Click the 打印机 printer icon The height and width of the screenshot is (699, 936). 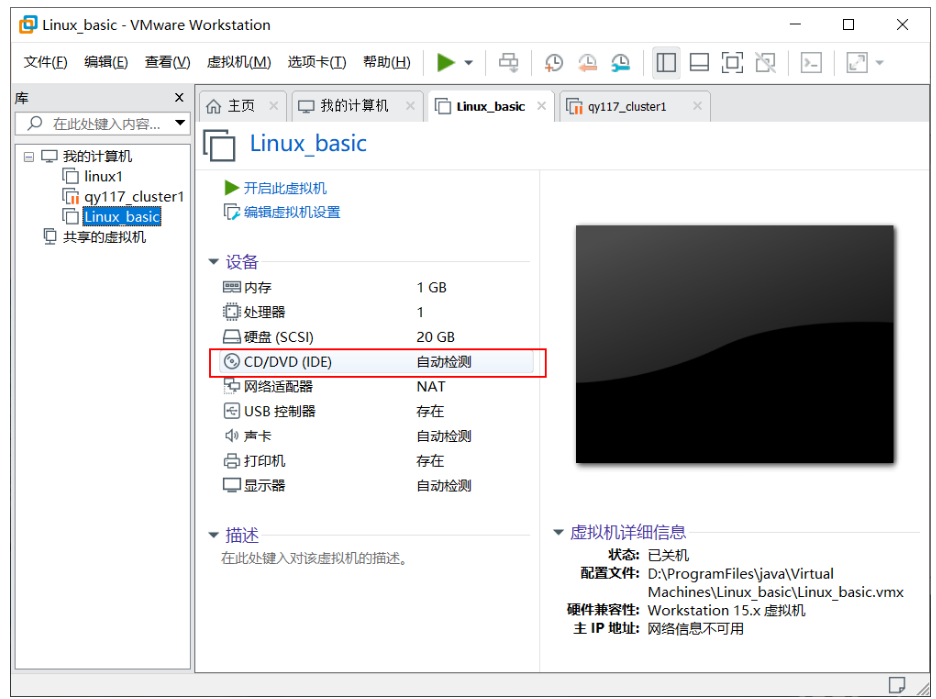232,461
